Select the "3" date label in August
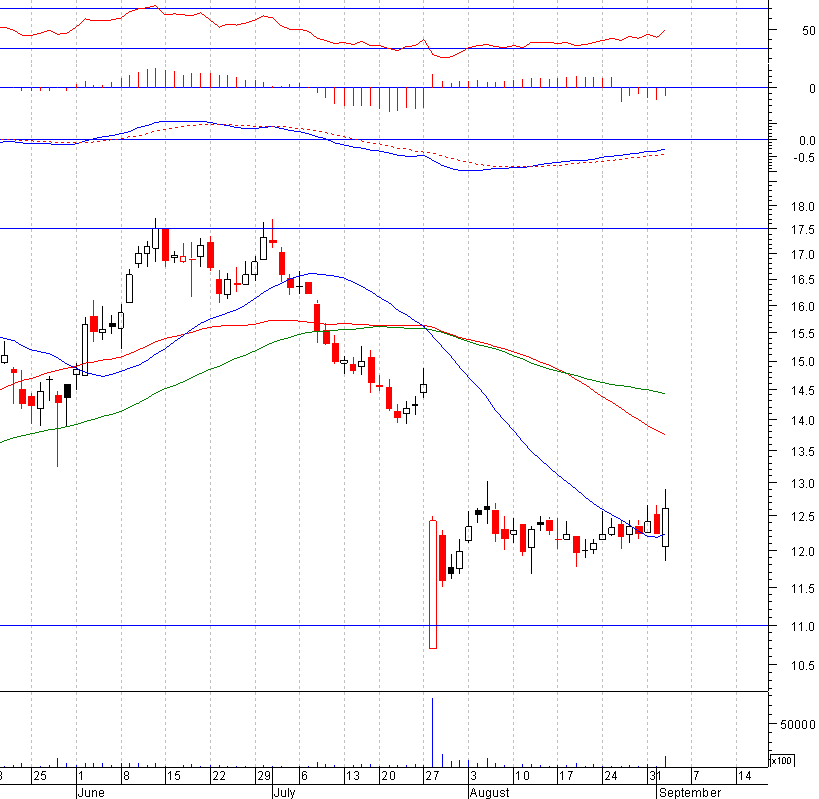Viewport: 819px width, 799px height. click(473, 776)
